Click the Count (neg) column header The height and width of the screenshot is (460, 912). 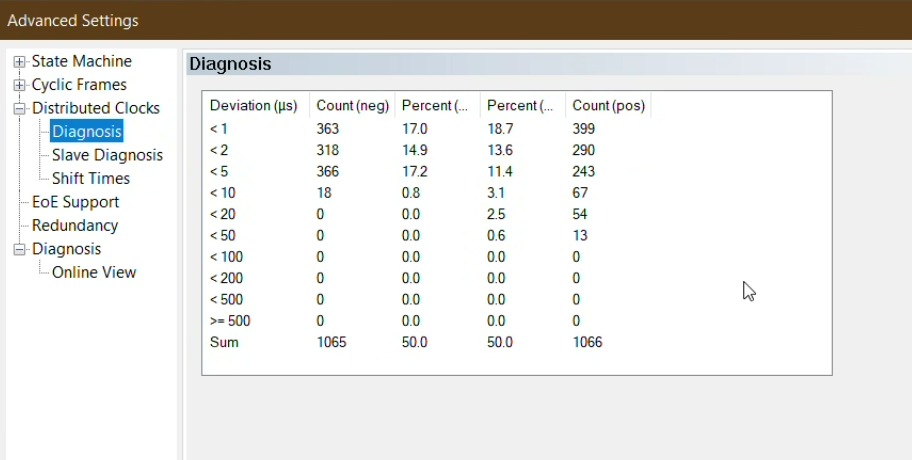tap(350, 106)
